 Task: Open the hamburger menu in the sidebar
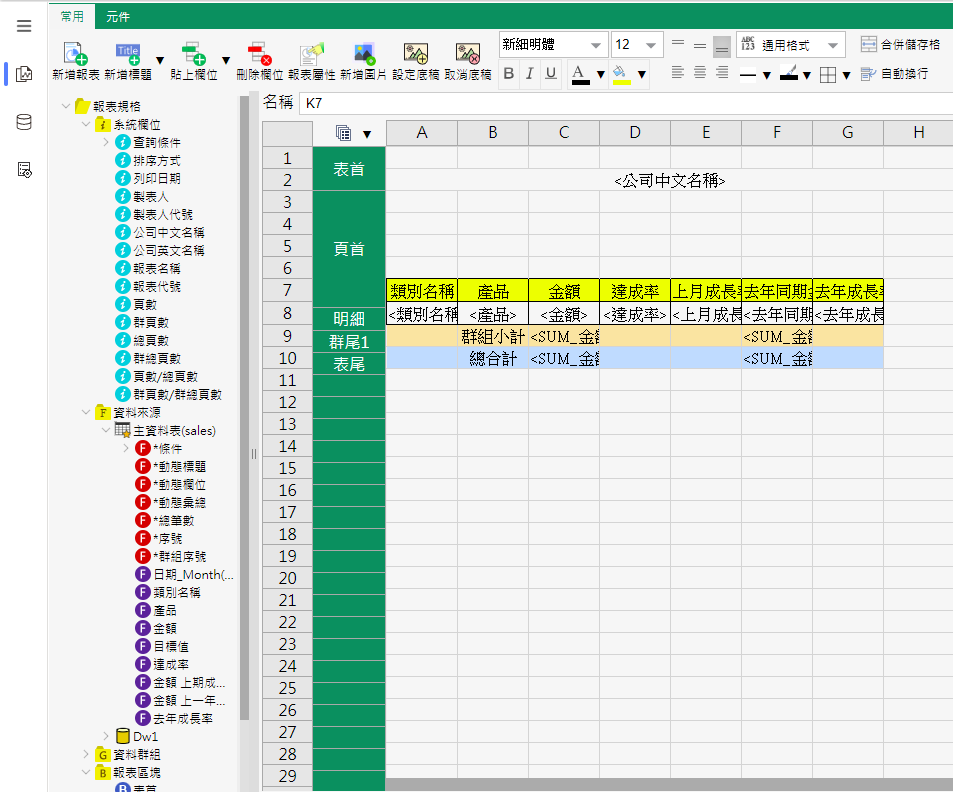pyautogui.click(x=24, y=26)
